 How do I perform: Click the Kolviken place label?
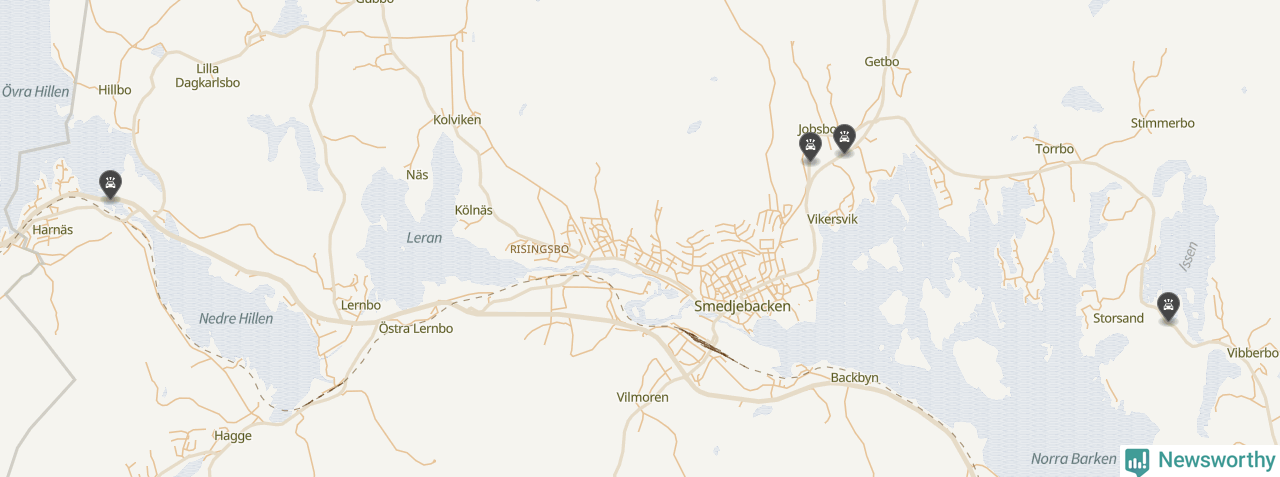coord(457,120)
